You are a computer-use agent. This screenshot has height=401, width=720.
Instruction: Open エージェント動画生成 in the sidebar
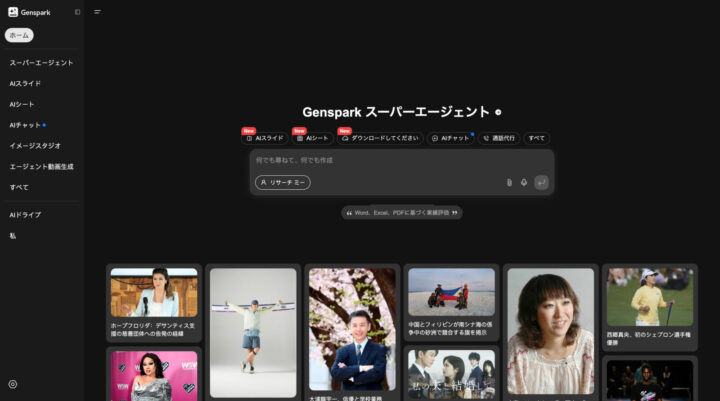point(41,166)
